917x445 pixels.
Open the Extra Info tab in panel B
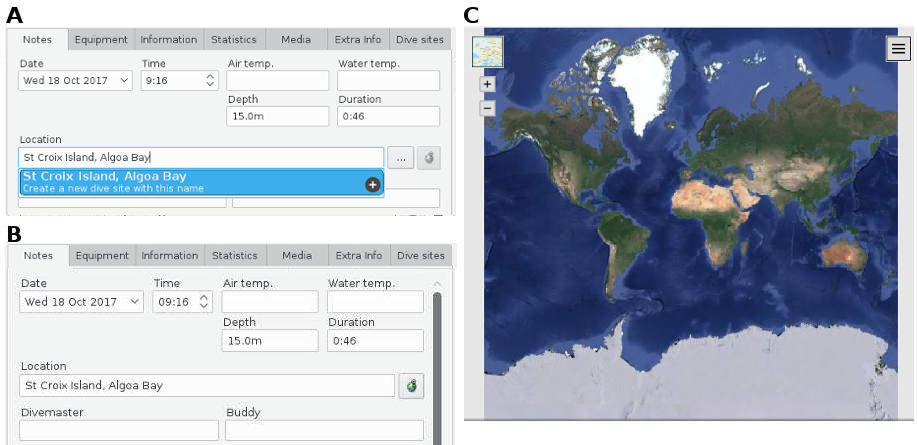pos(359,256)
